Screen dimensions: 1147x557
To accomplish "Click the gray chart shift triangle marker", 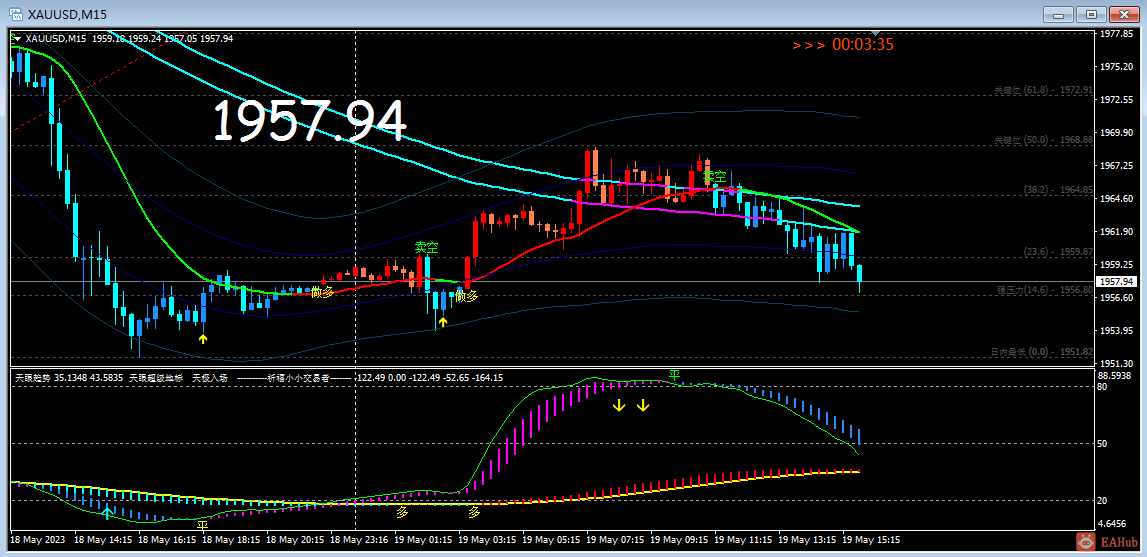I will [x=876, y=34].
